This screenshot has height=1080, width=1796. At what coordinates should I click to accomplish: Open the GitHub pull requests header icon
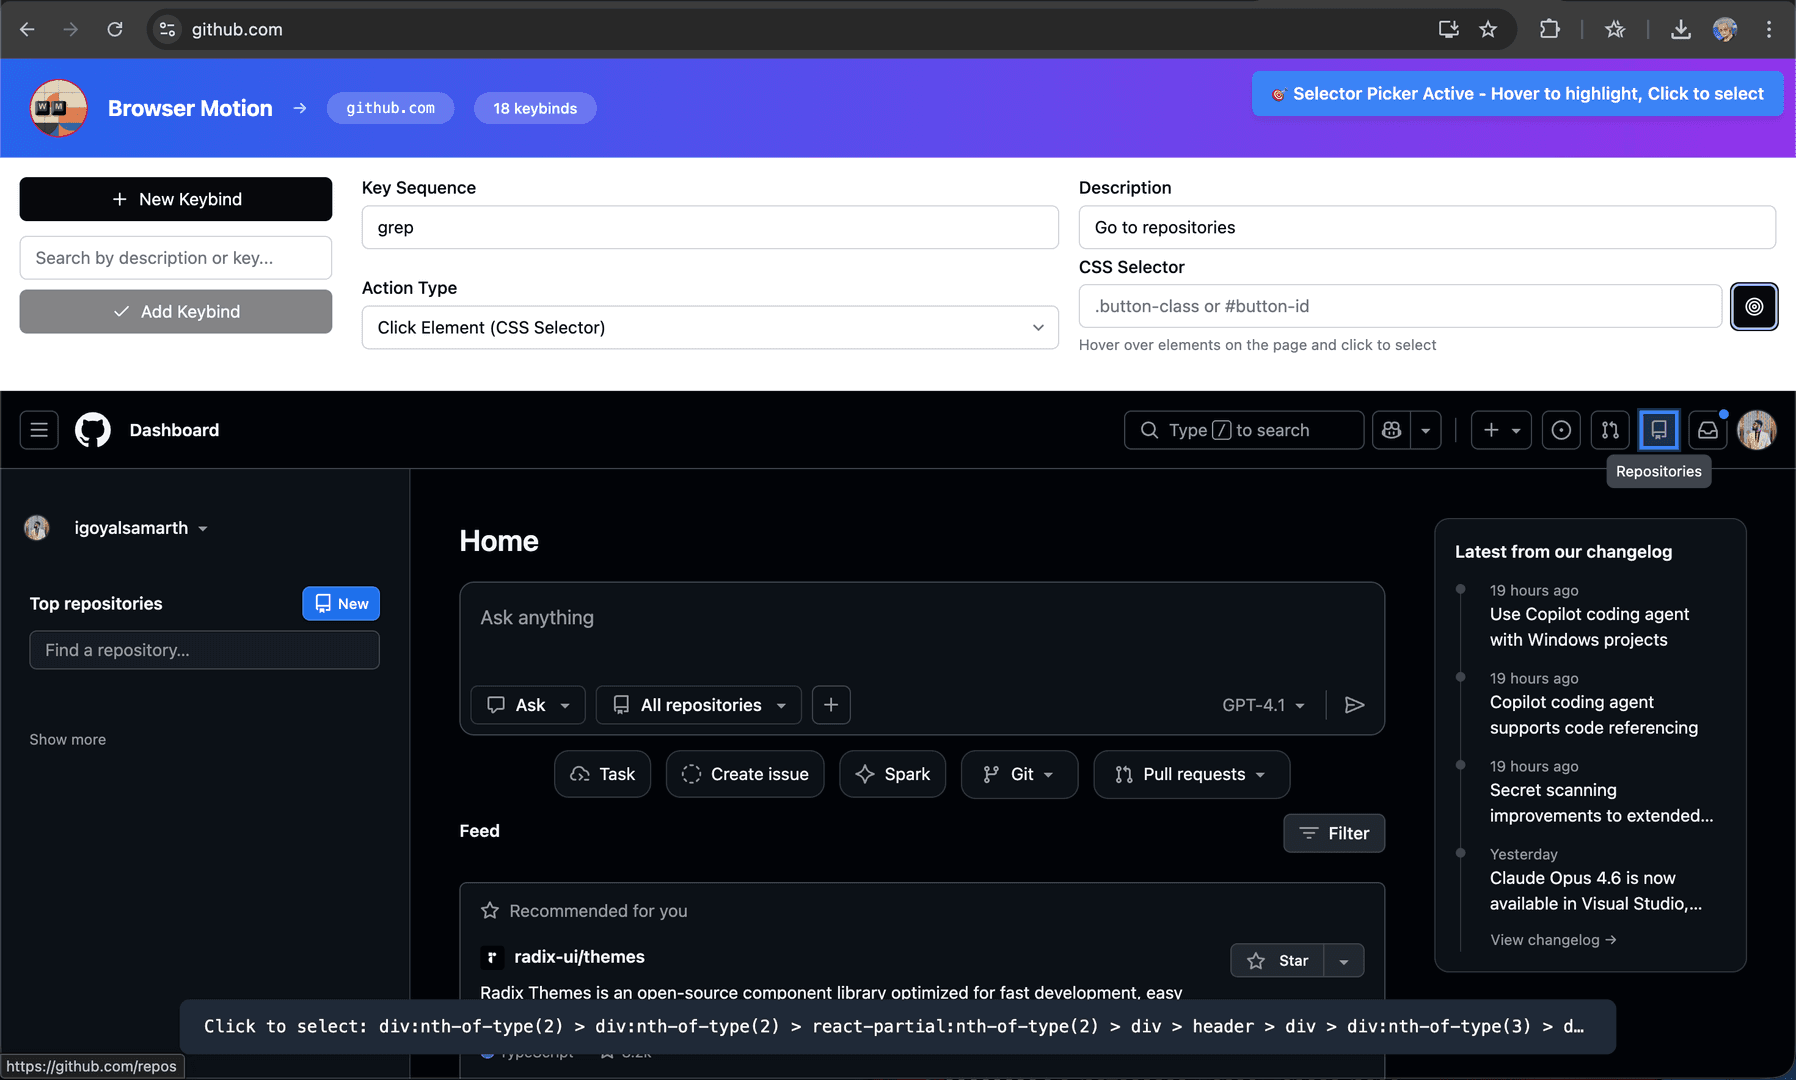pyautogui.click(x=1609, y=430)
